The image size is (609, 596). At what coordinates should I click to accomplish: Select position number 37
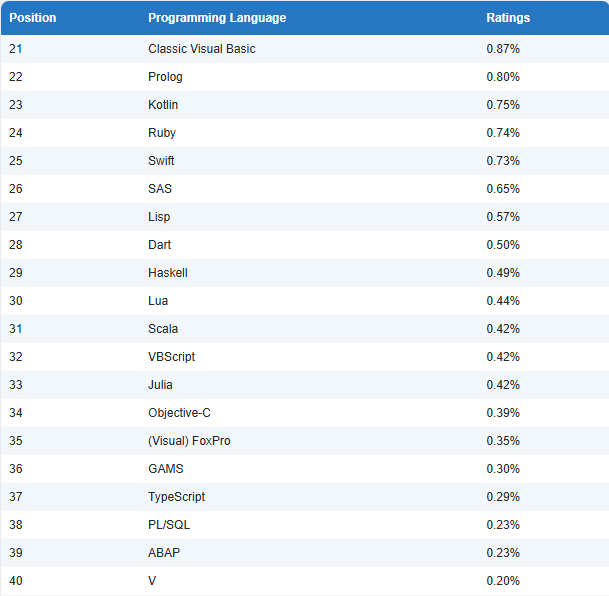16,497
